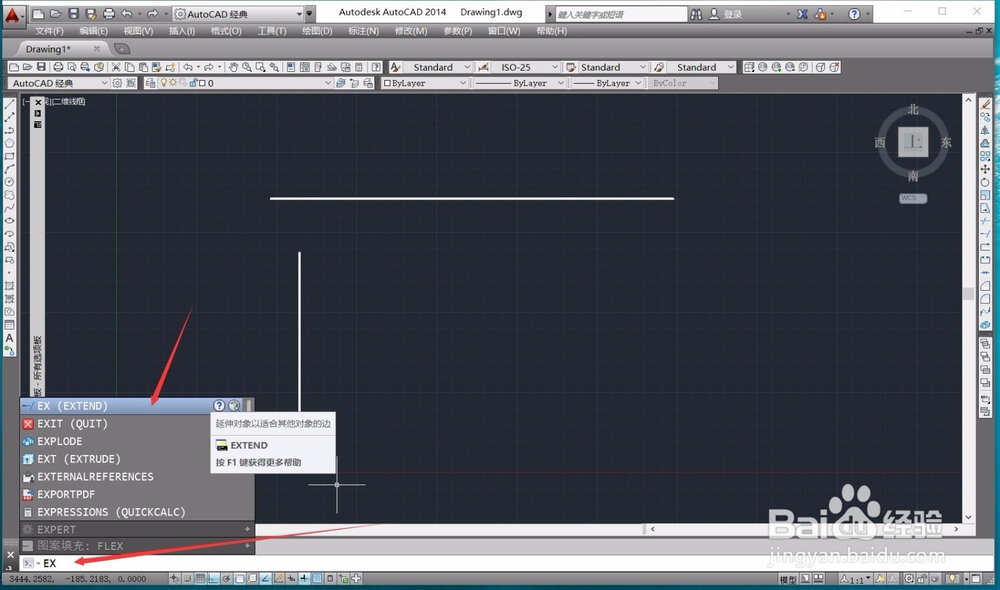This screenshot has width=1000, height=590.
Task: Toggle Object Snap in status bar
Action: pyautogui.click(x=240, y=579)
